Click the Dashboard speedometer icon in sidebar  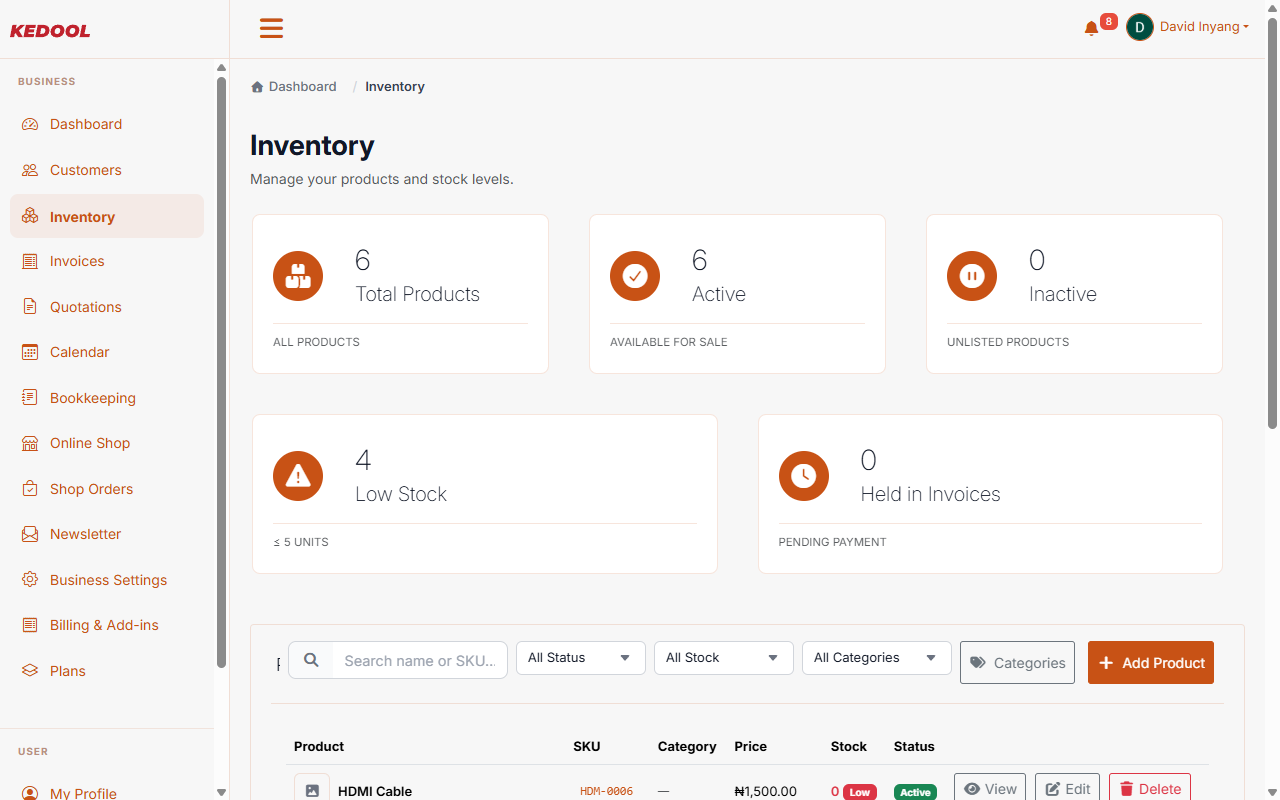coord(30,125)
